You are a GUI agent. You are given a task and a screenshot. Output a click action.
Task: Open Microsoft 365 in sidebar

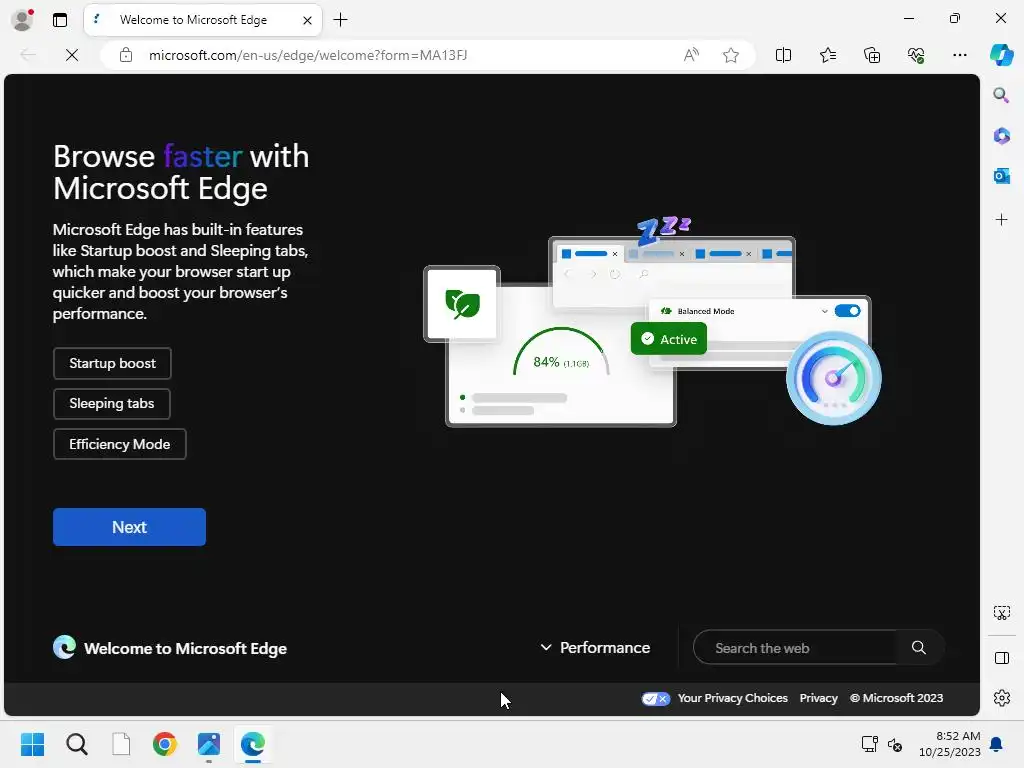click(1002, 136)
